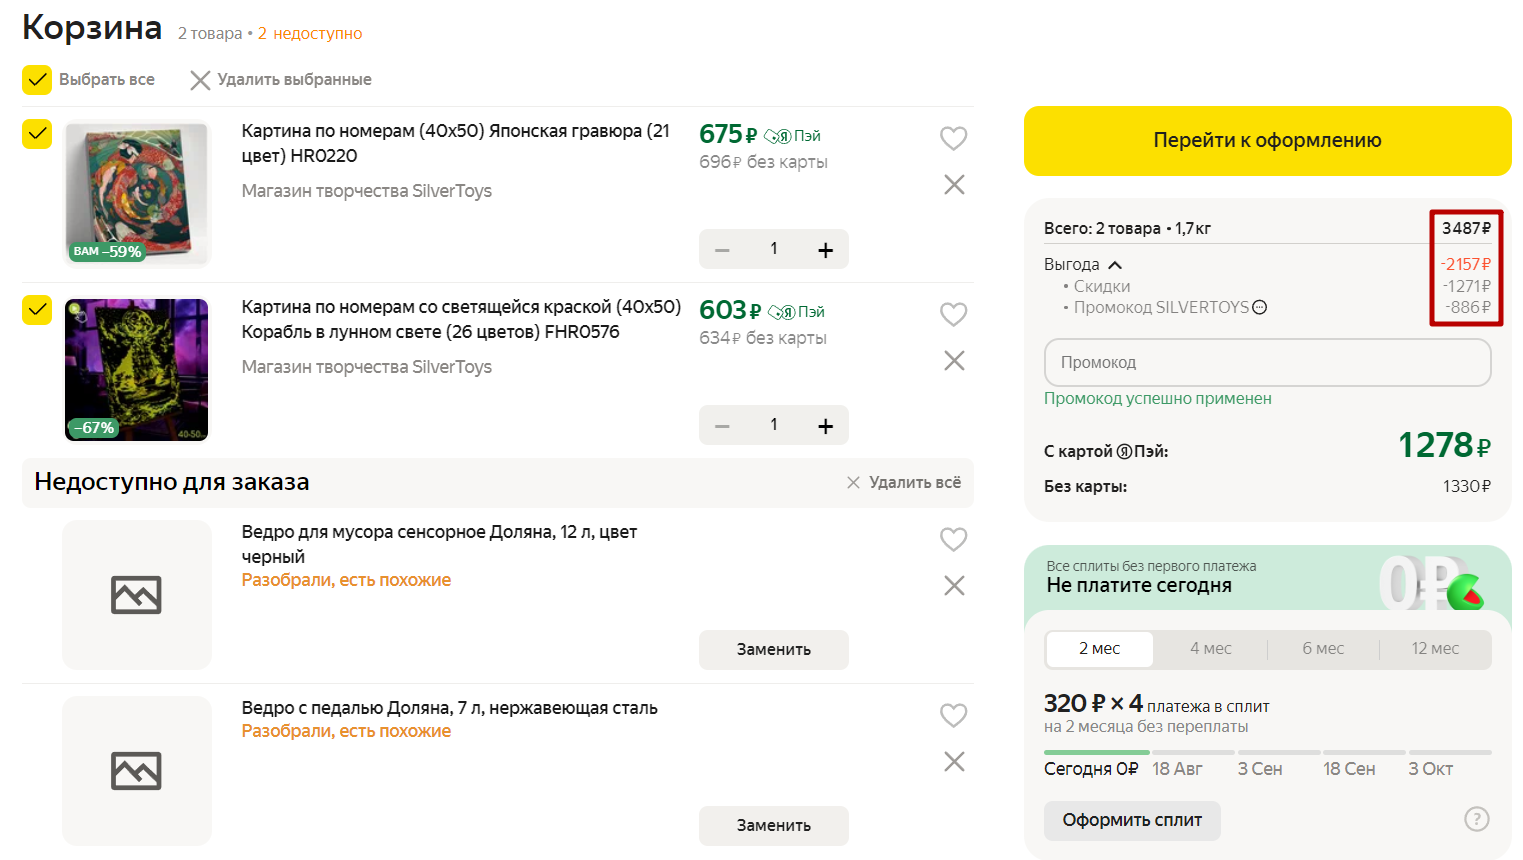Add Корабль в лунном свете to favorites
This screenshot has height=860, width=1523.
point(953,314)
